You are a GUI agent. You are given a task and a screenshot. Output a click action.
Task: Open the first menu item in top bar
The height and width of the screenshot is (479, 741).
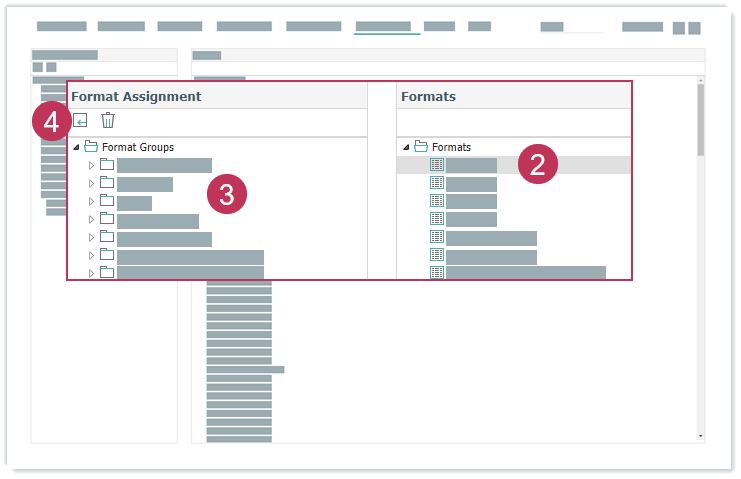pos(61,27)
